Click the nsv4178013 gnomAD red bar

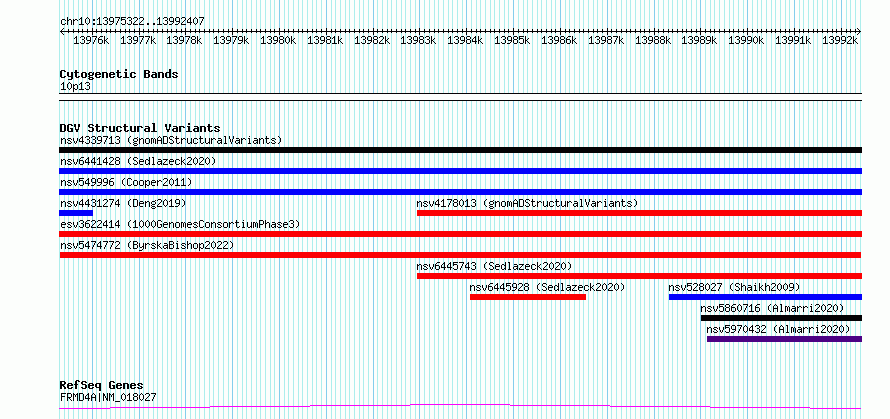(639, 213)
